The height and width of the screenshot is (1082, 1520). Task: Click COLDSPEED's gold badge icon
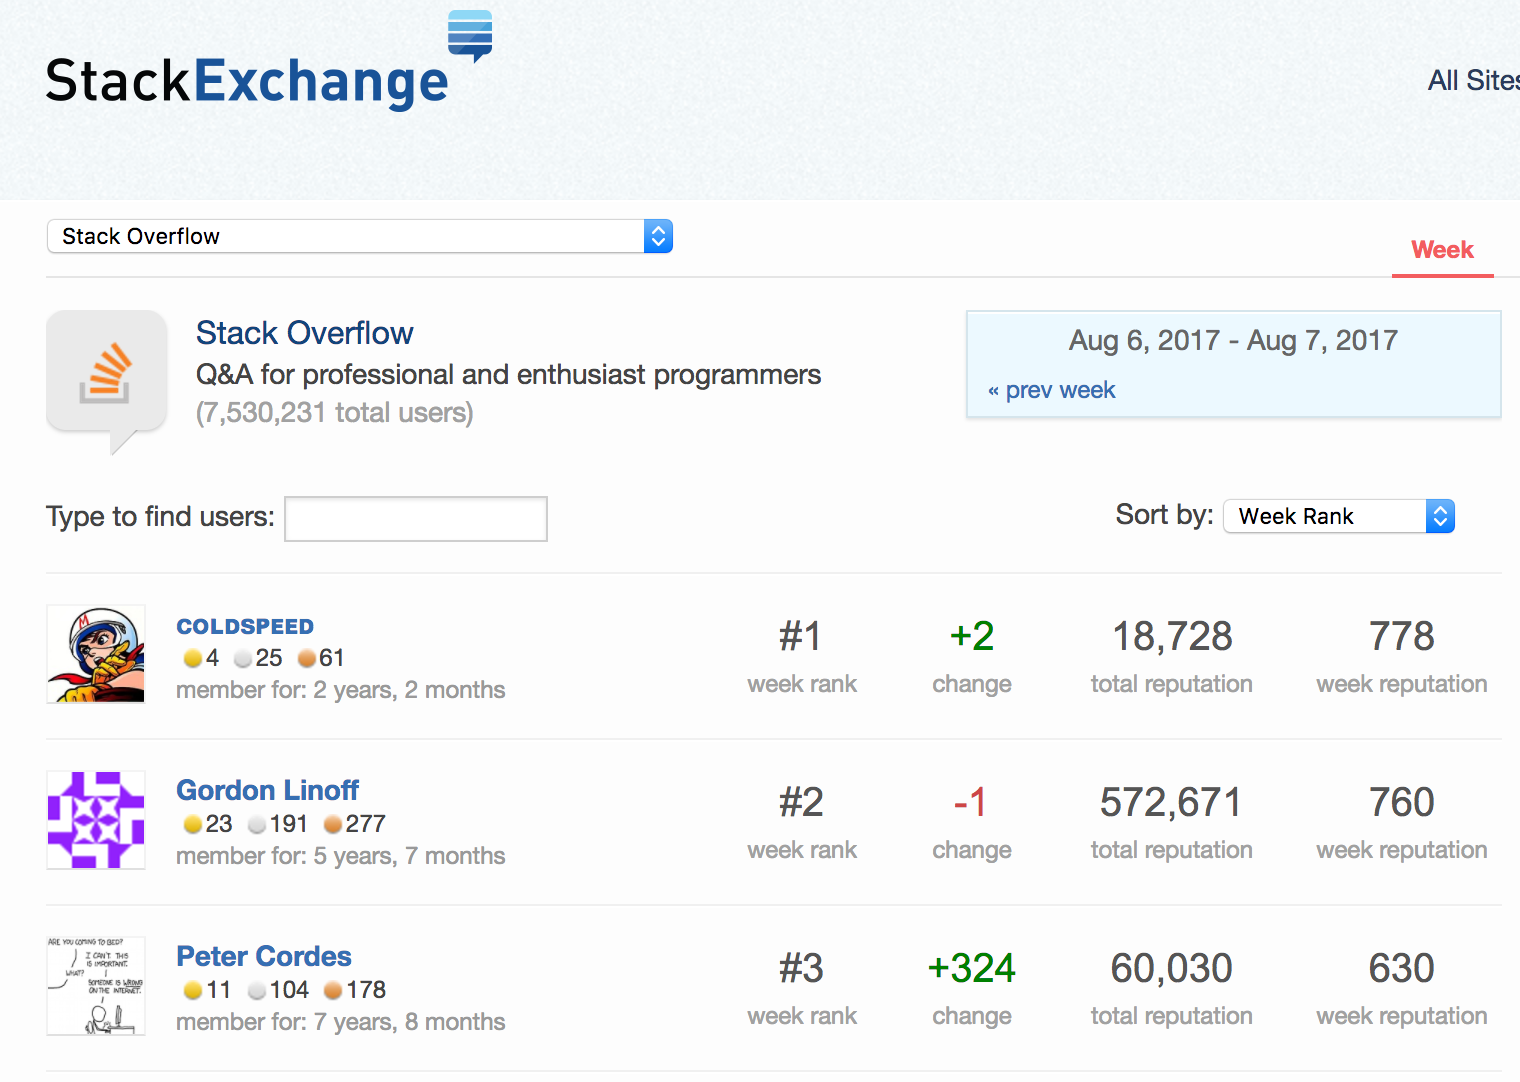193,659
